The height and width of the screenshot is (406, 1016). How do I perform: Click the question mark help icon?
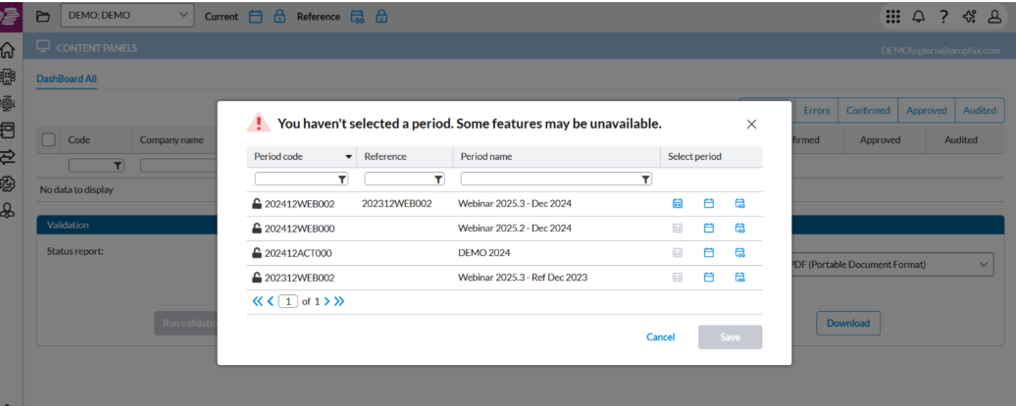click(943, 16)
